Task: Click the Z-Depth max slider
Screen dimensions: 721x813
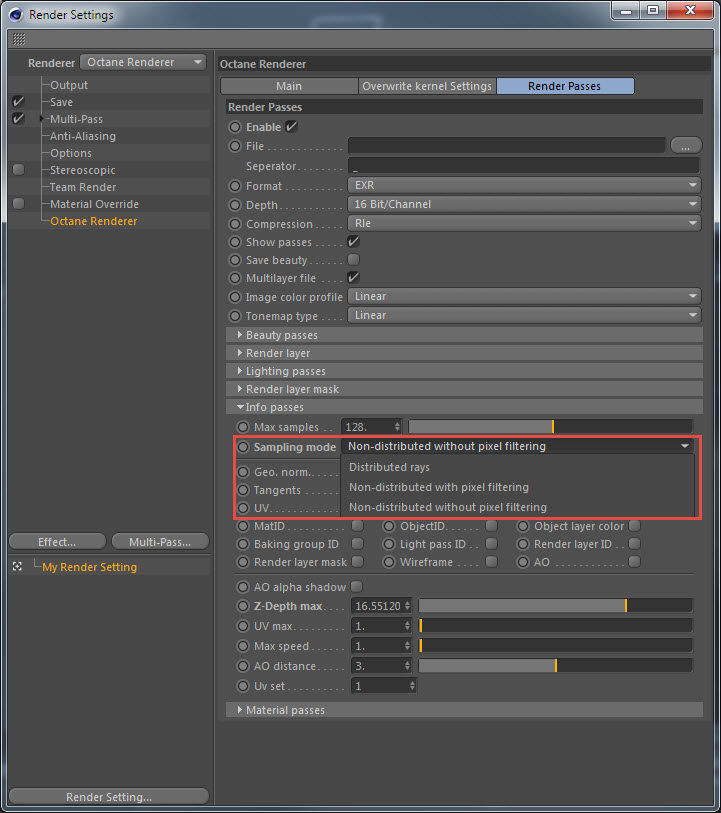Action: pos(556,605)
